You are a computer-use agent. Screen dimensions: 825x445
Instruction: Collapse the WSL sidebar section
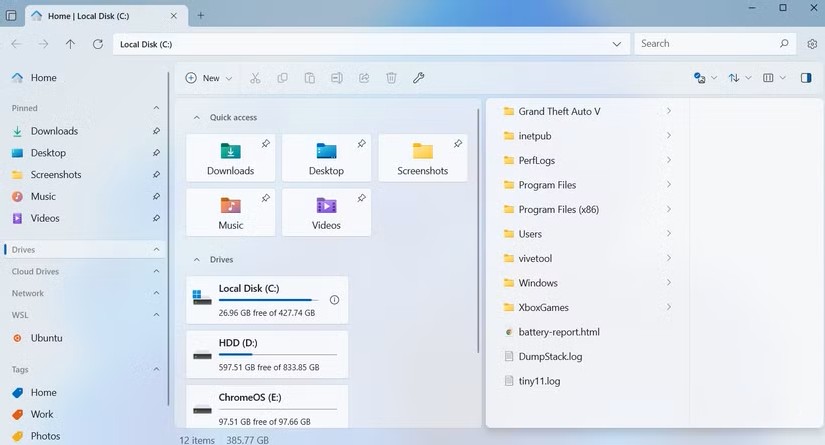click(156, 315)
